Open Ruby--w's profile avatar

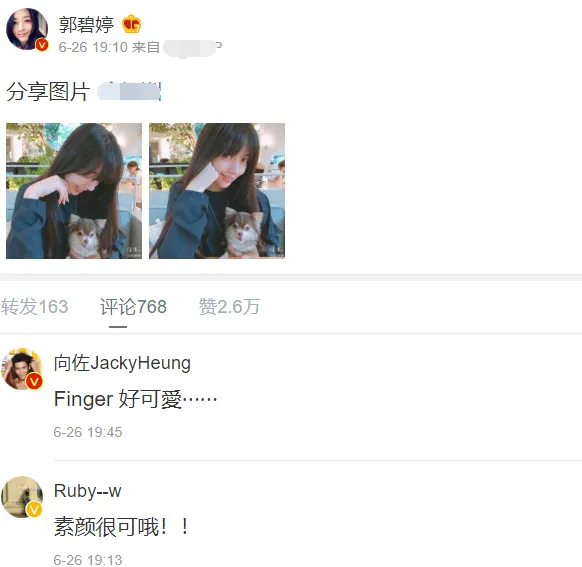click(22, 497)
